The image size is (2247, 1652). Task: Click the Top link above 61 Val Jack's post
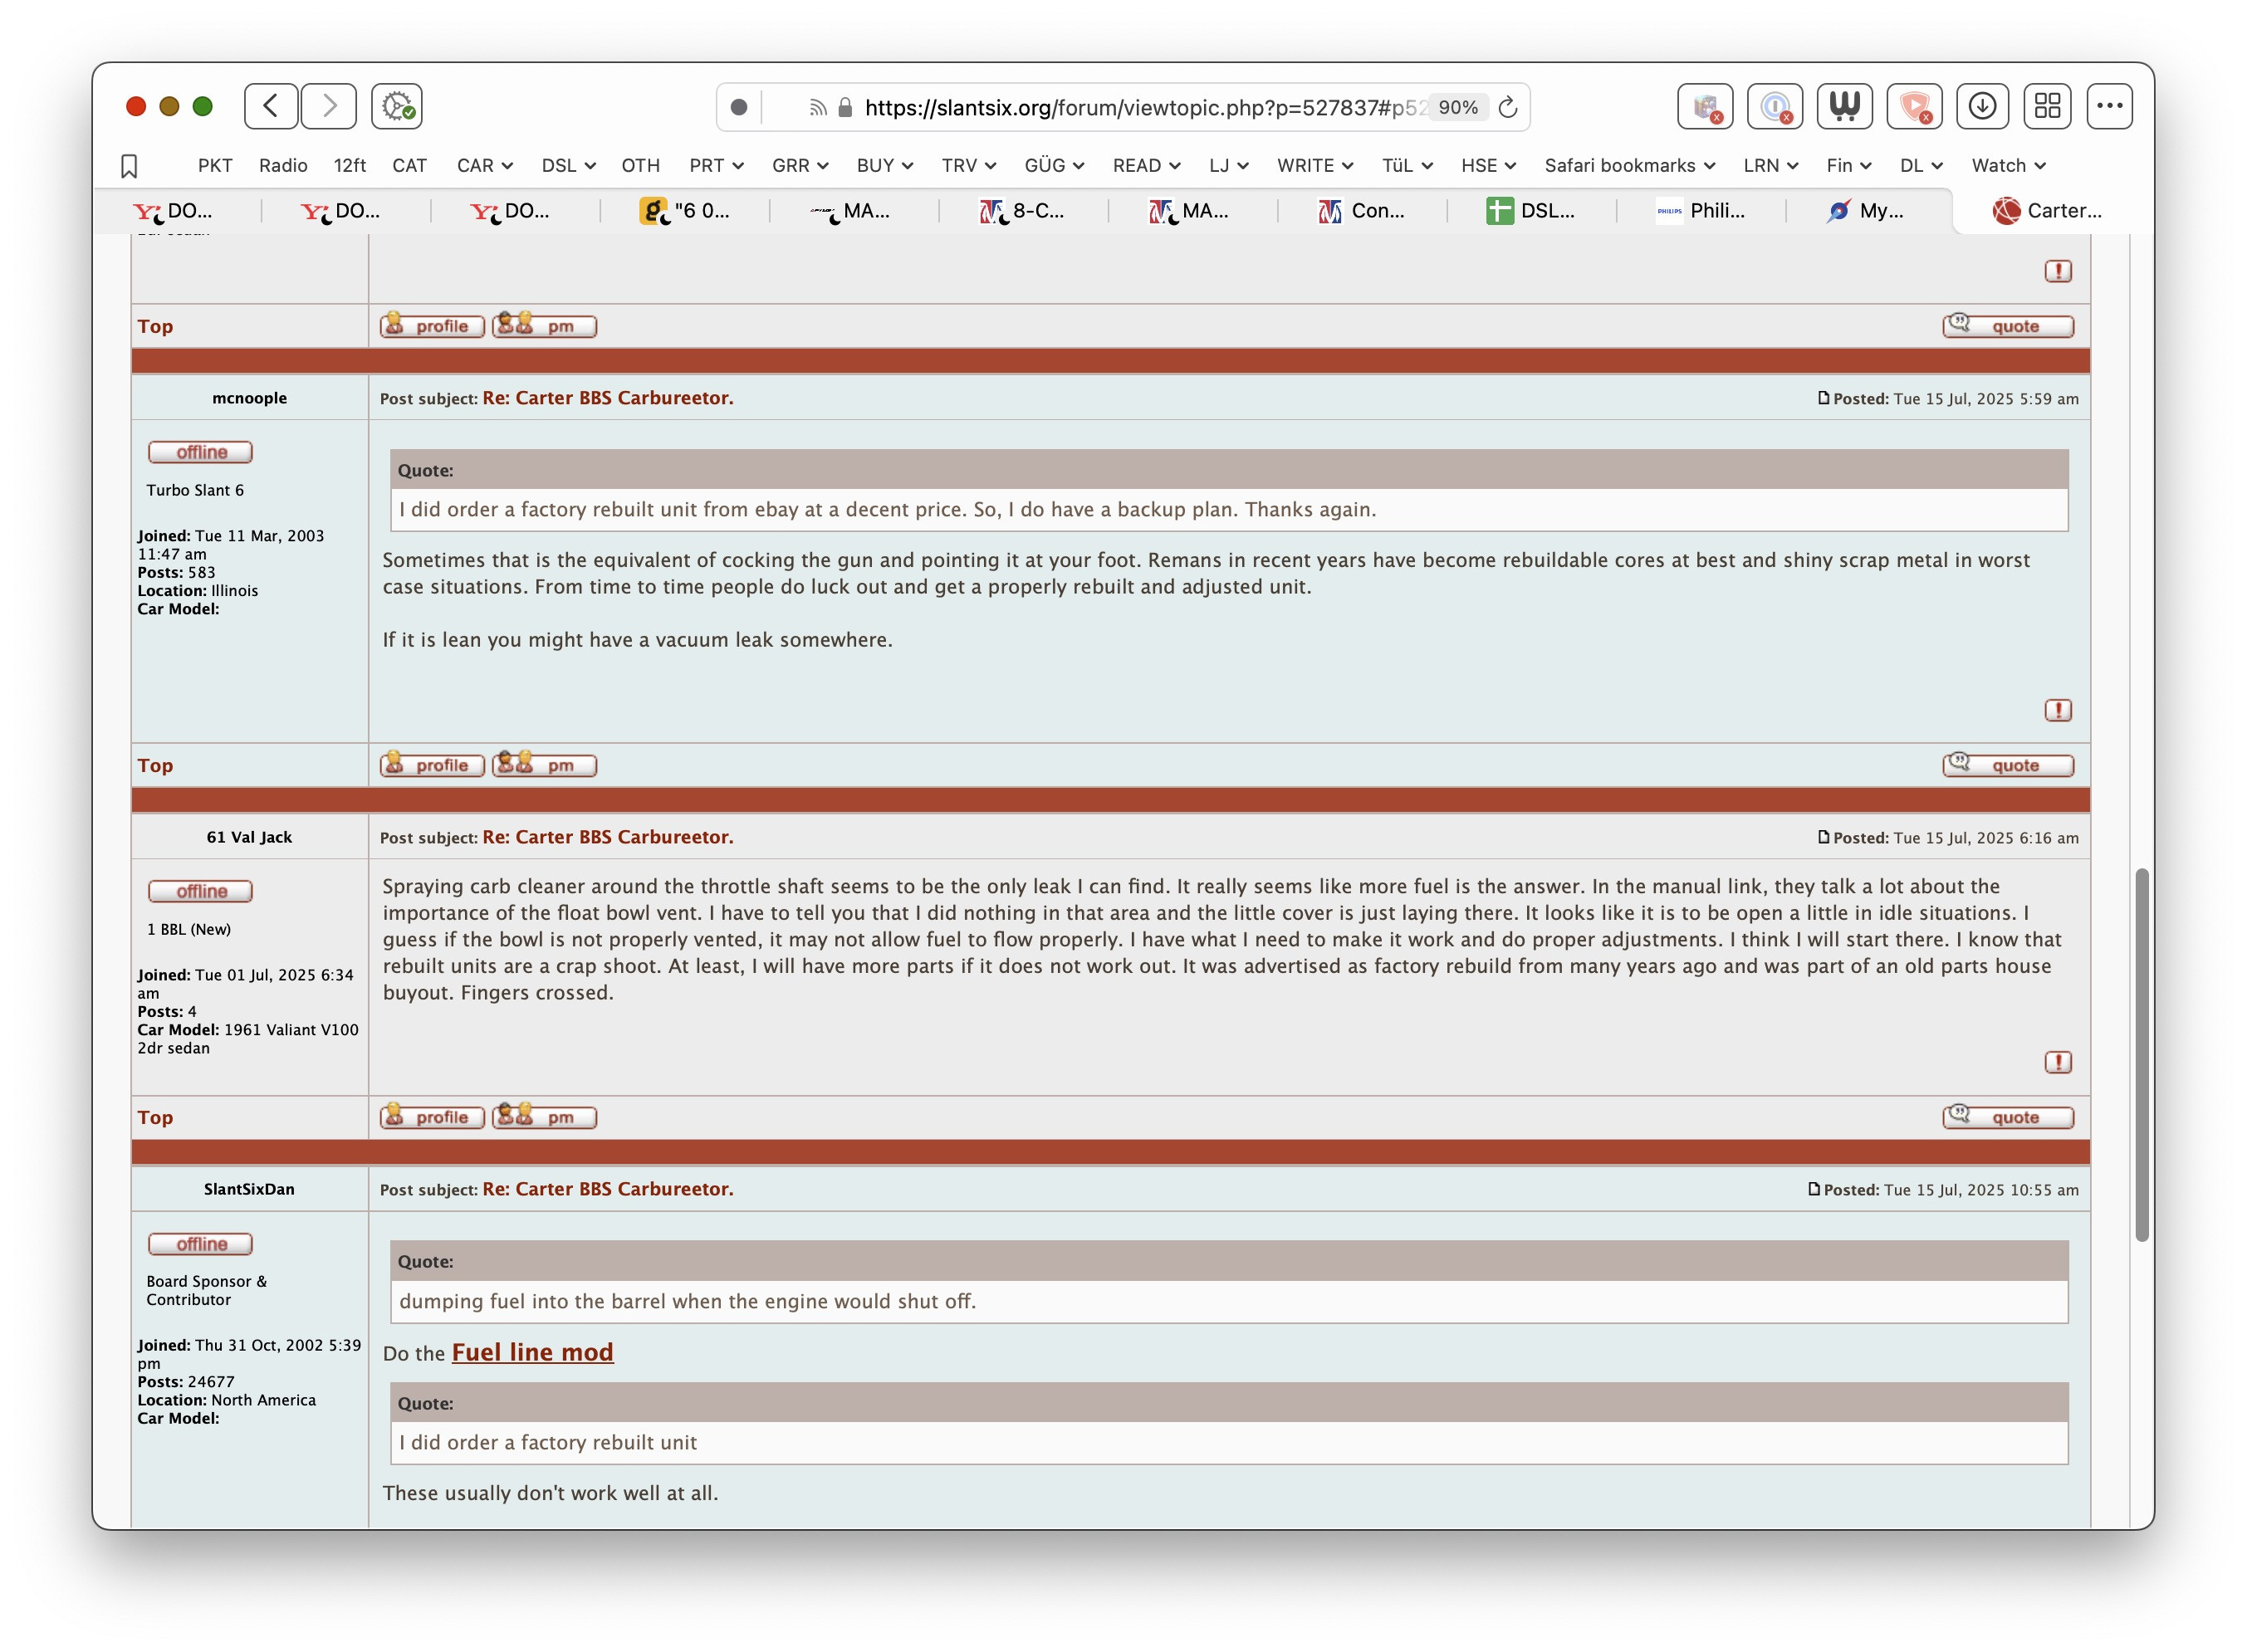[x=156, y=765]
